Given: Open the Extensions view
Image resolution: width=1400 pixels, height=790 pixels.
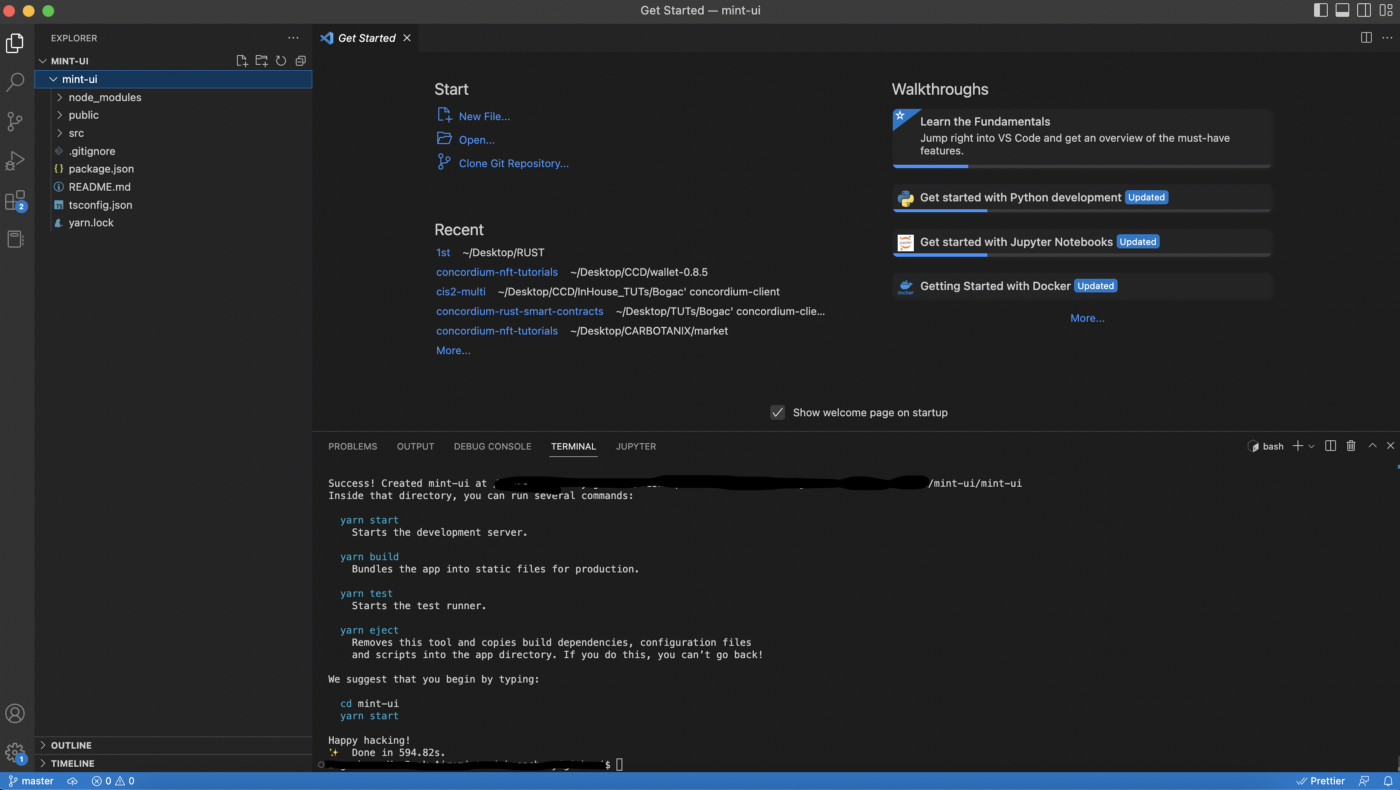Looking at the screenshot, I should 15,201.
